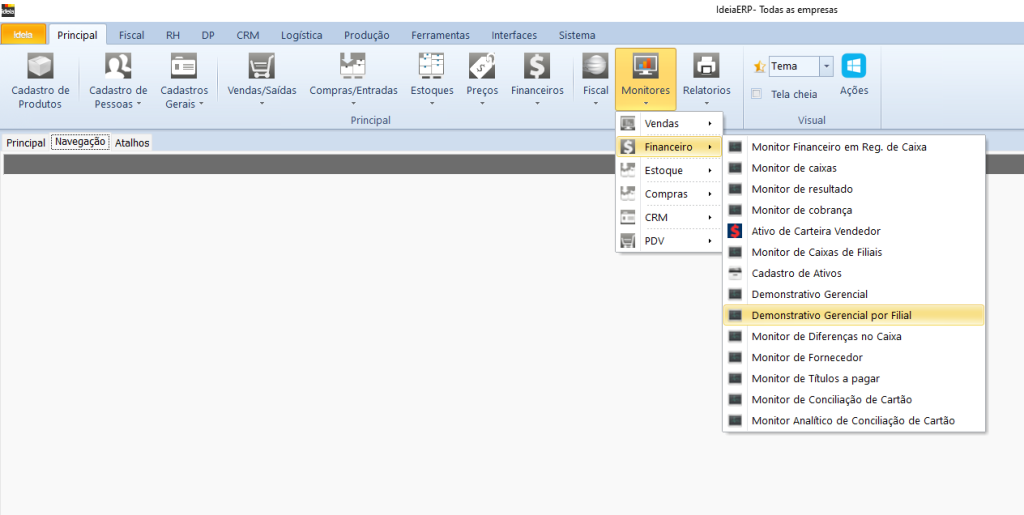The image size is (1024, 515).
Task: Open the Relatorios printer icon
Action: 706,68
